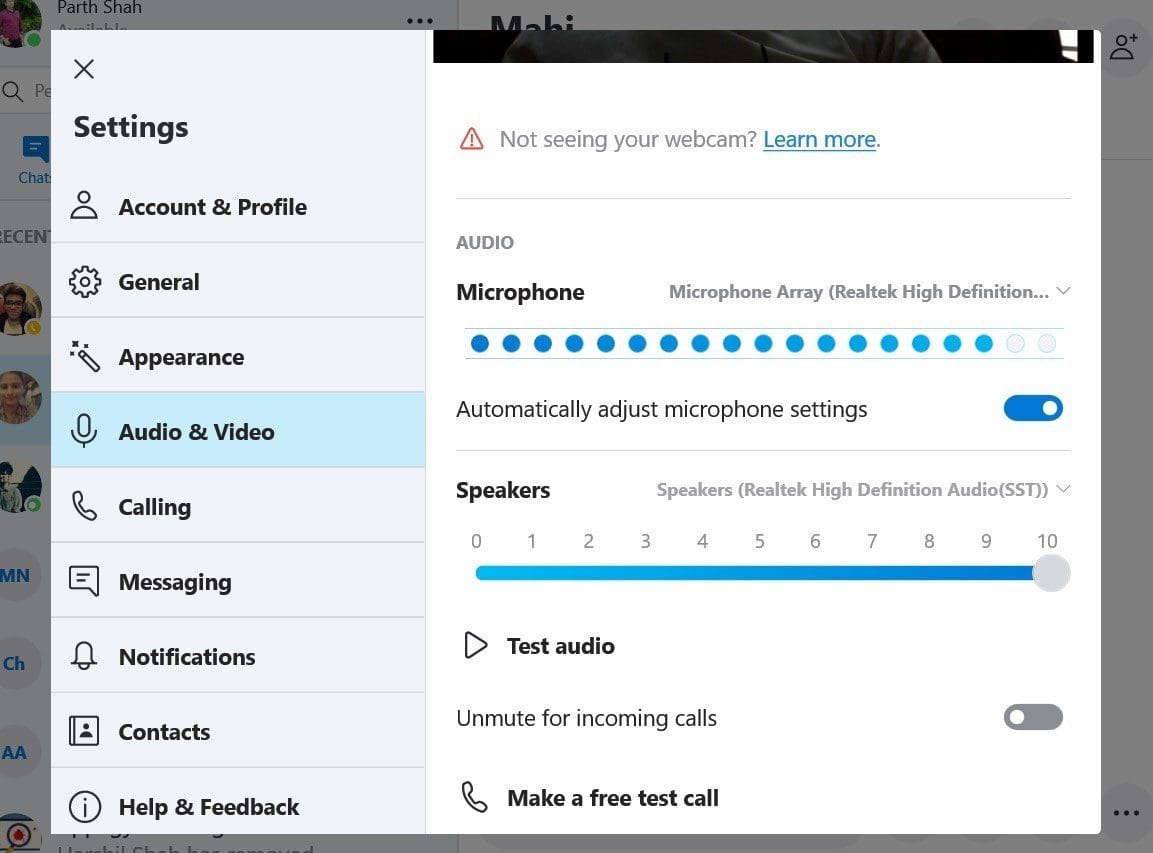Open the MN contact in recent chats
Screen dimensions: 1153x853
click(x=15, y=575)
